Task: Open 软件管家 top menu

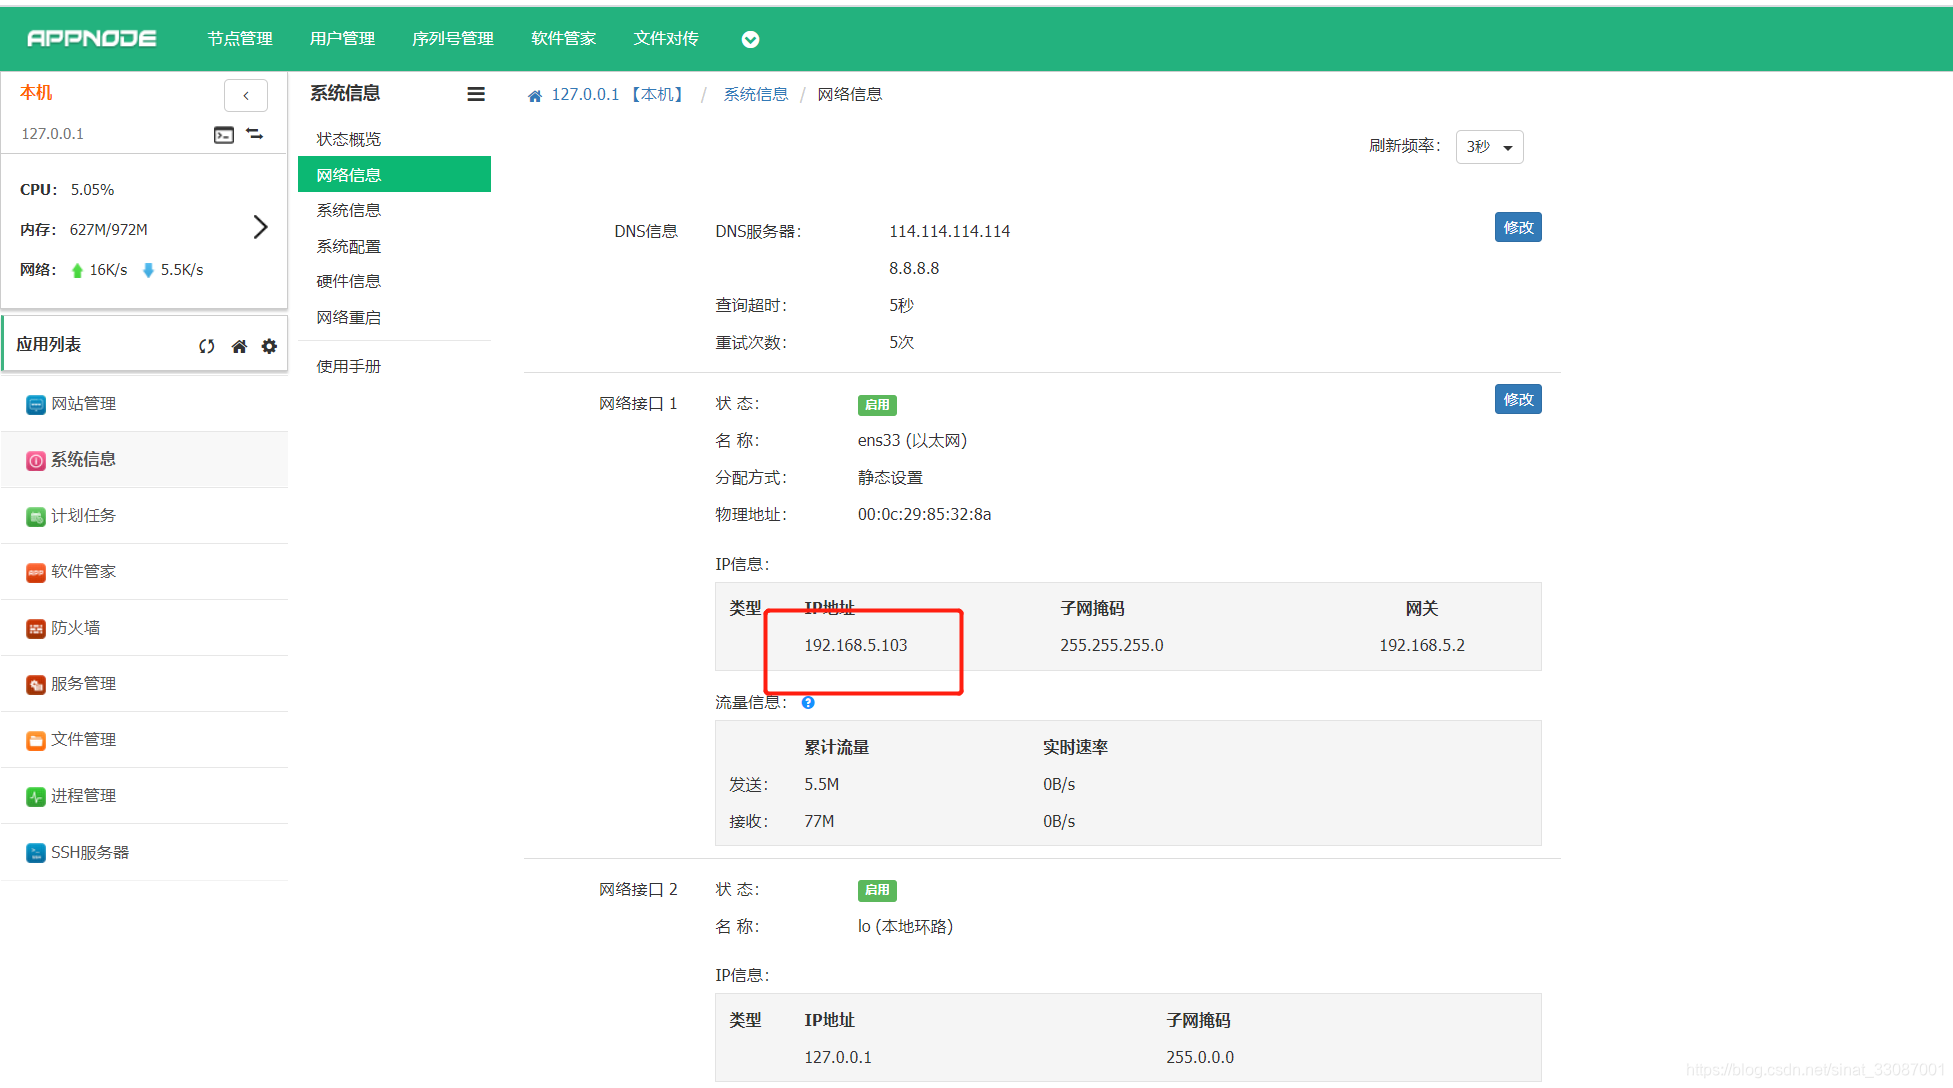Action: coord(564,38)
